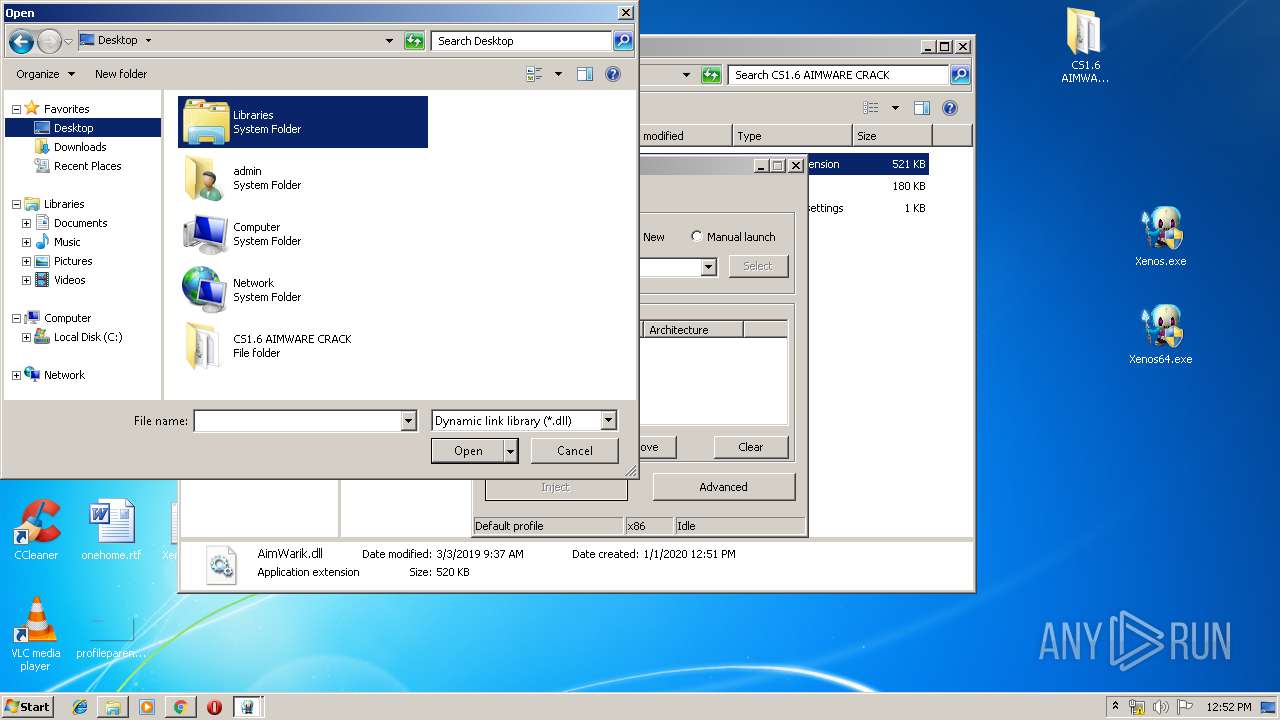Click the Open button

(468, 451)
